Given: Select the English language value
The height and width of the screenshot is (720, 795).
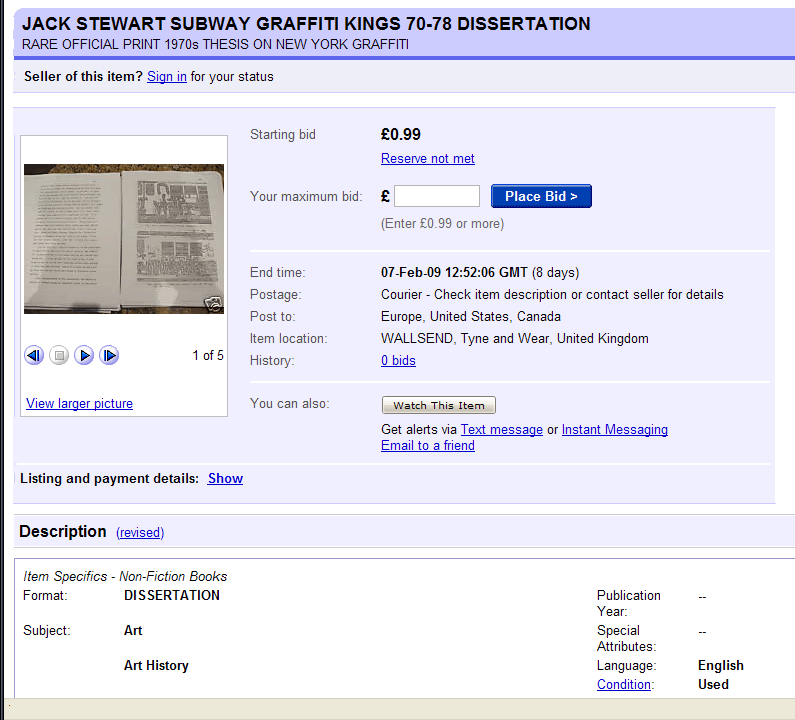Looking at the screenshot, I should click(x=720, y=665).
